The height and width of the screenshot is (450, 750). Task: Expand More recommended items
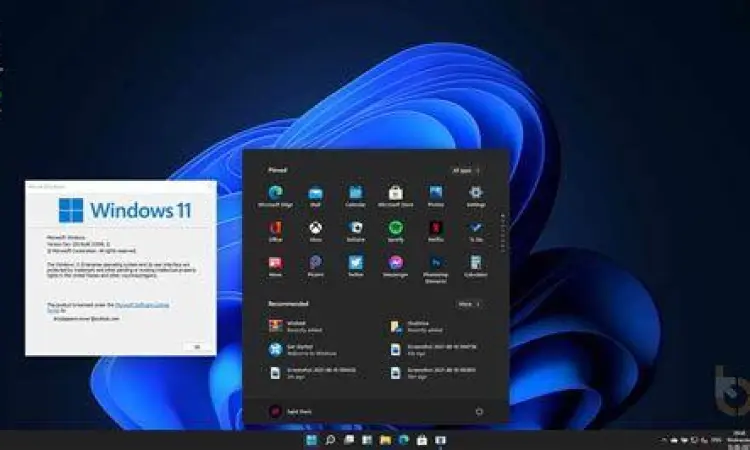pos(469,303)
